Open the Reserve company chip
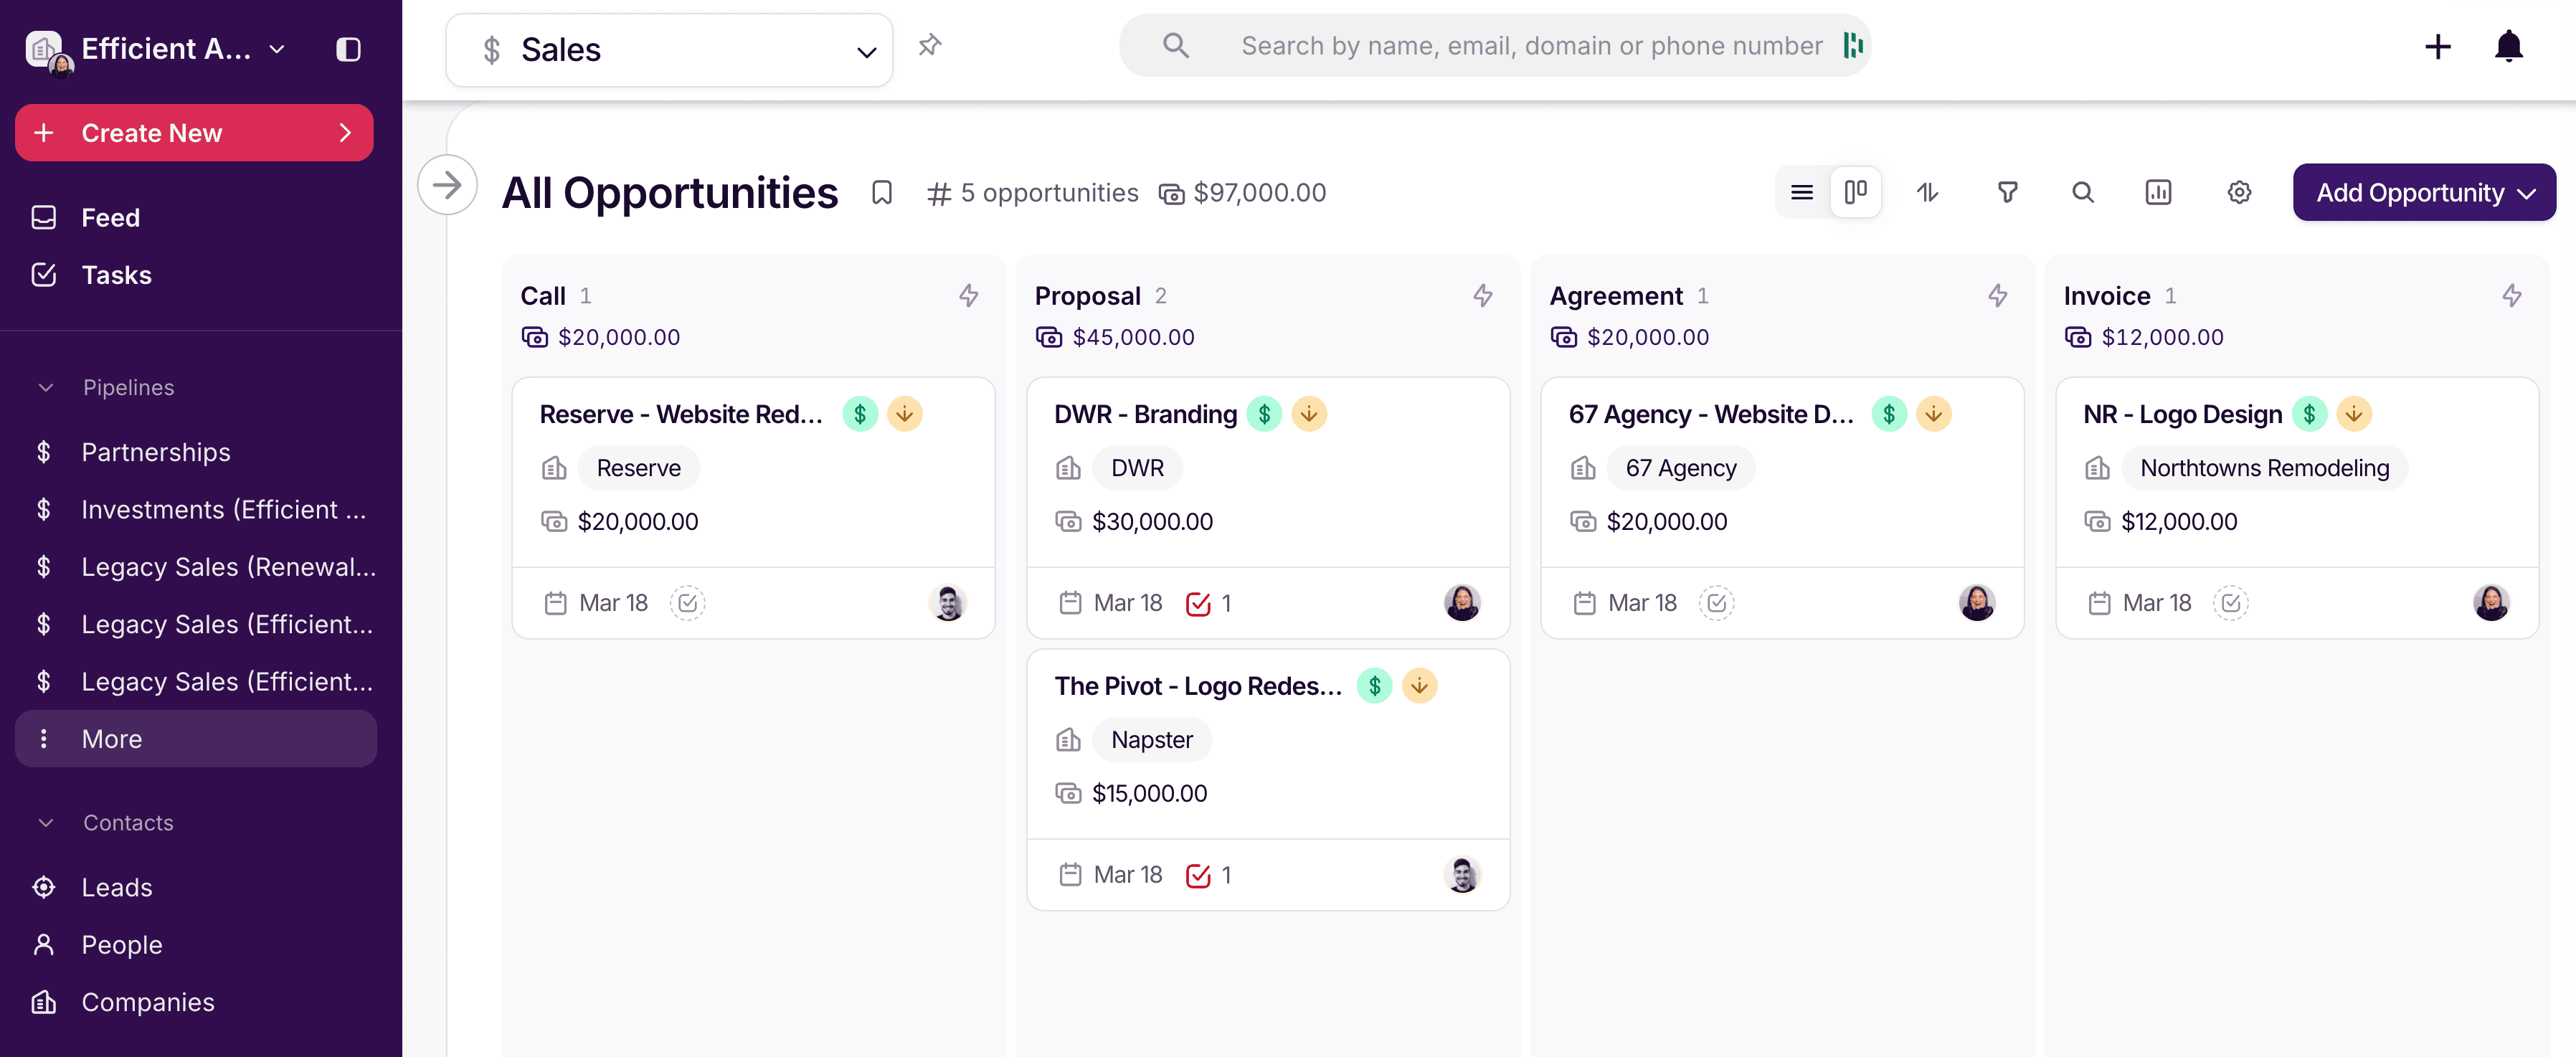 pyautogui.click(x=638, y=468)
